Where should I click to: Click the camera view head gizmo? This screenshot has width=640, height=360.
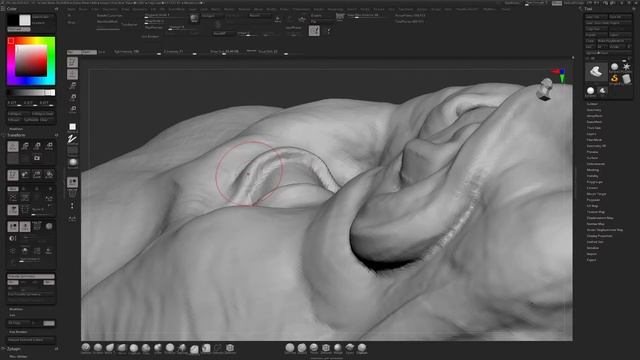(x=546, y=89)
